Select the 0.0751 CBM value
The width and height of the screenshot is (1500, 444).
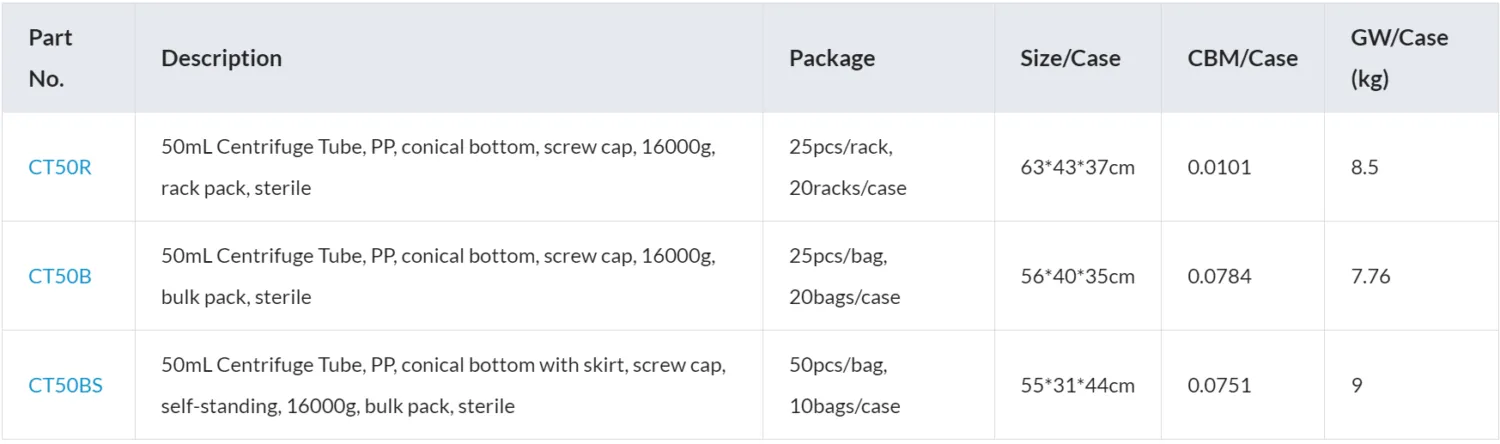click(1219, 385)
